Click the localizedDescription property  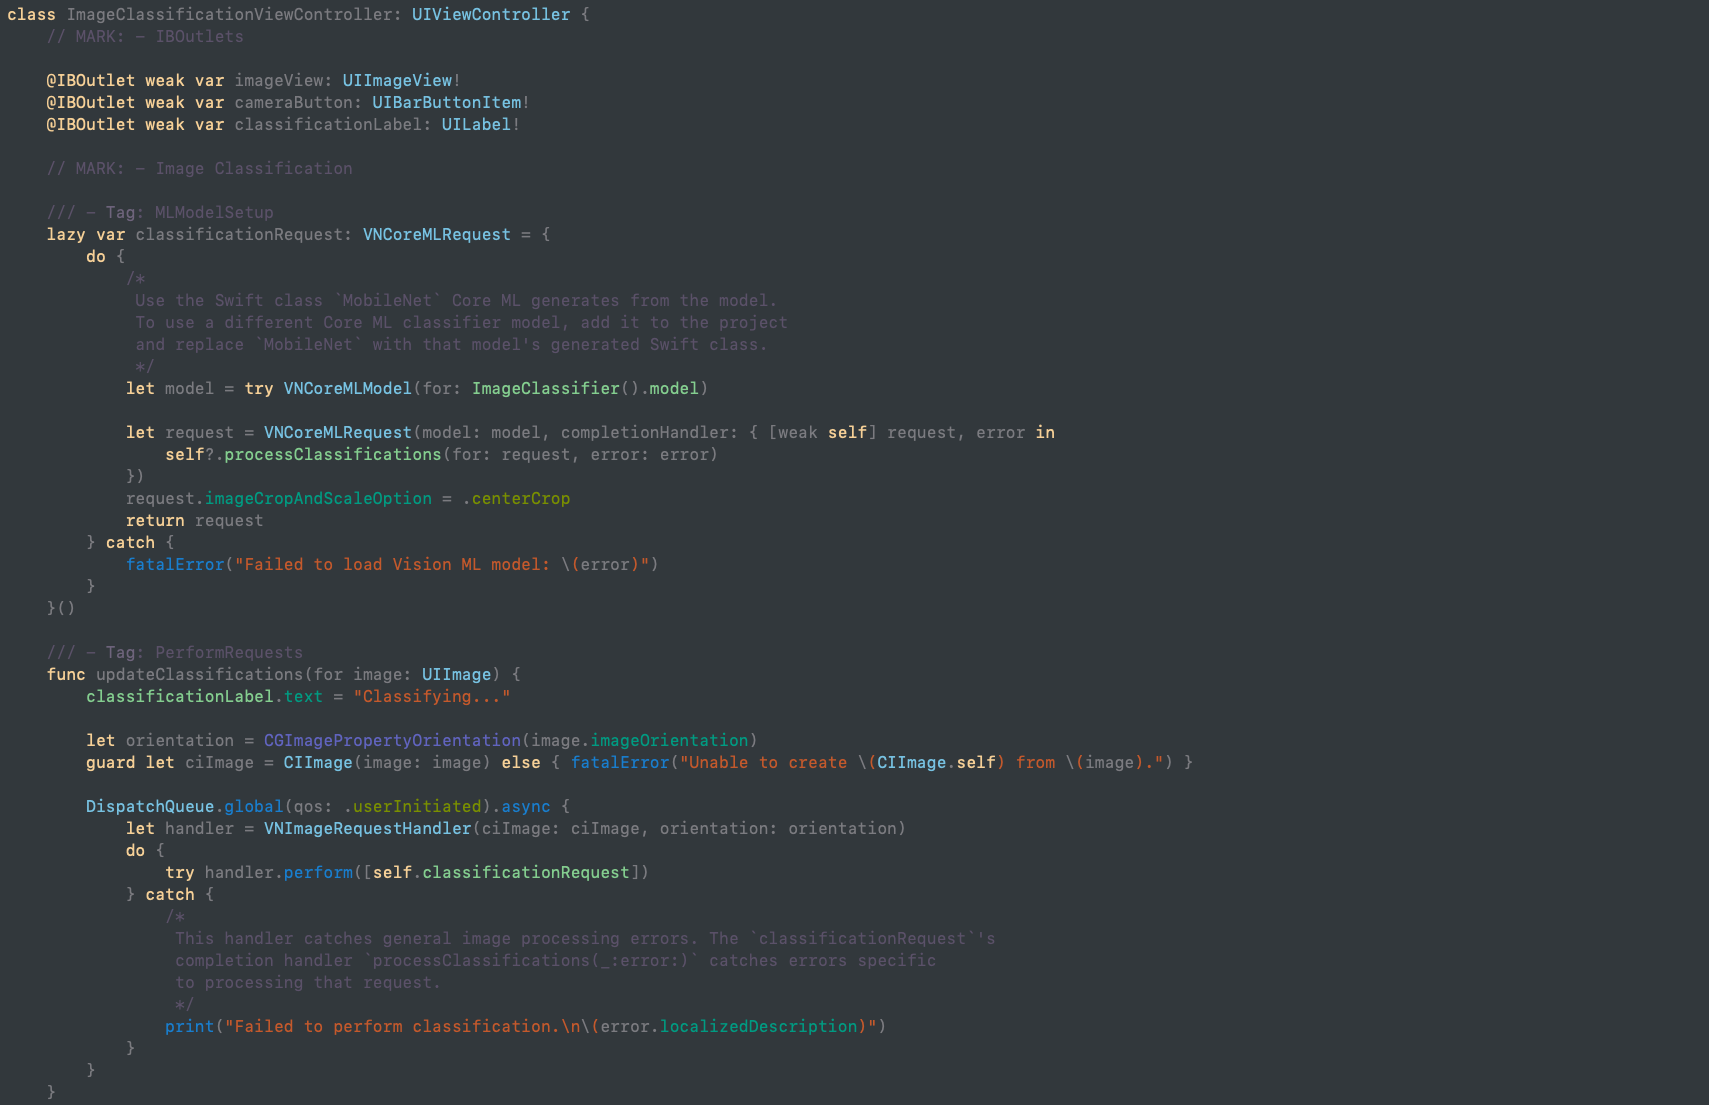point(759,1026)
